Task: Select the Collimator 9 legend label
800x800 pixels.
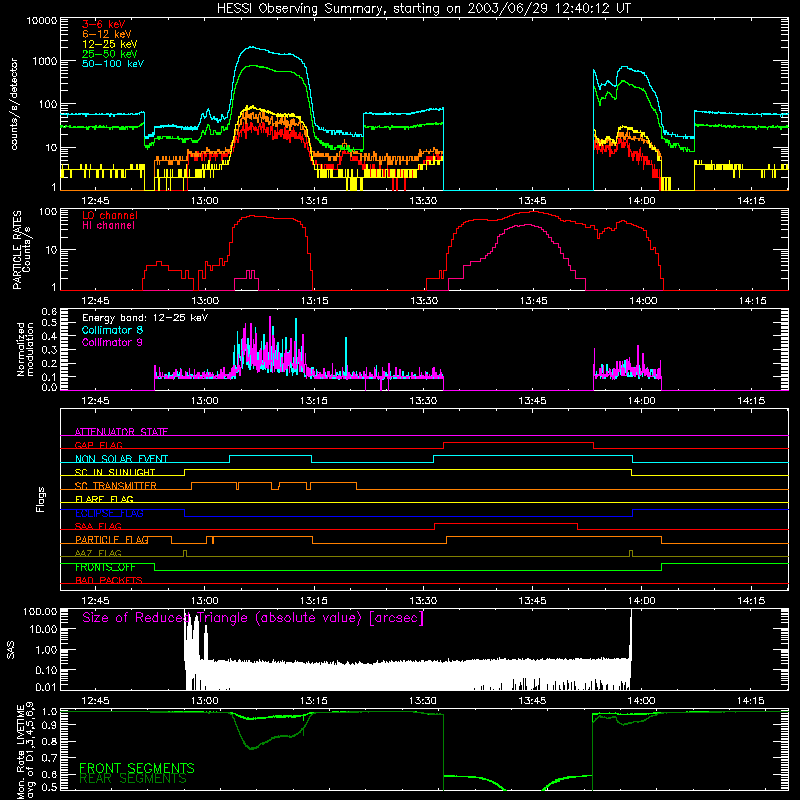Action: tap(112, 342)
